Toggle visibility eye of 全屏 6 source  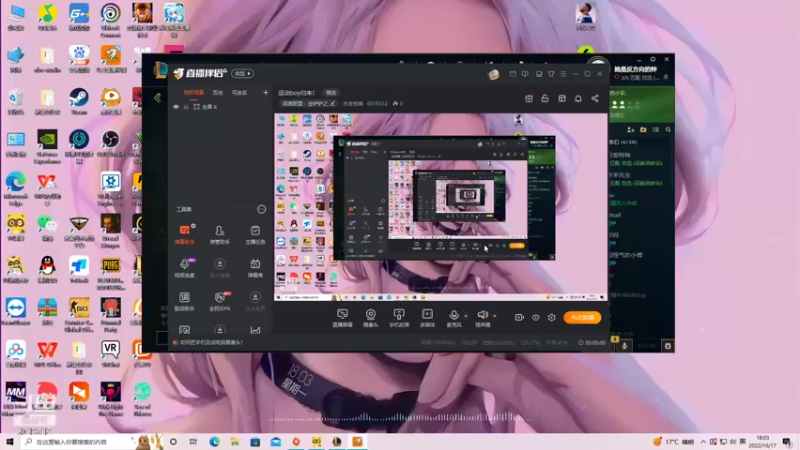pos(176,107)
